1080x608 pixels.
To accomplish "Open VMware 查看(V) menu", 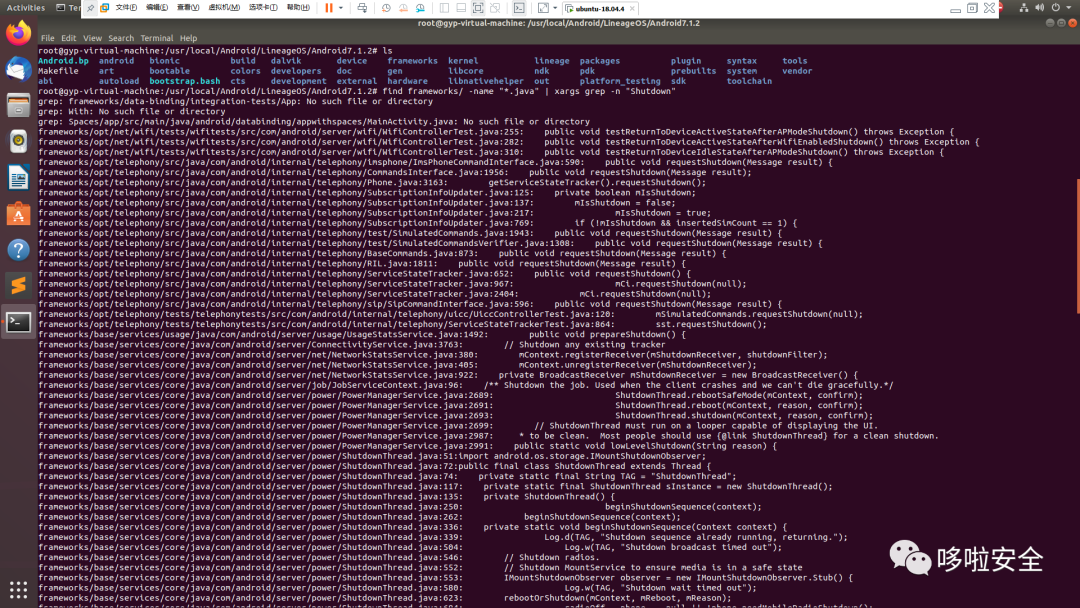I will pos(187,8).
